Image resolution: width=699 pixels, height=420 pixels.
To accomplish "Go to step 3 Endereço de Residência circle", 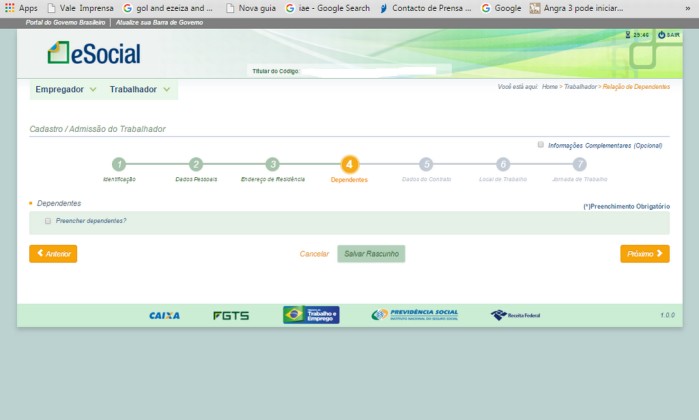I will 272,164.
